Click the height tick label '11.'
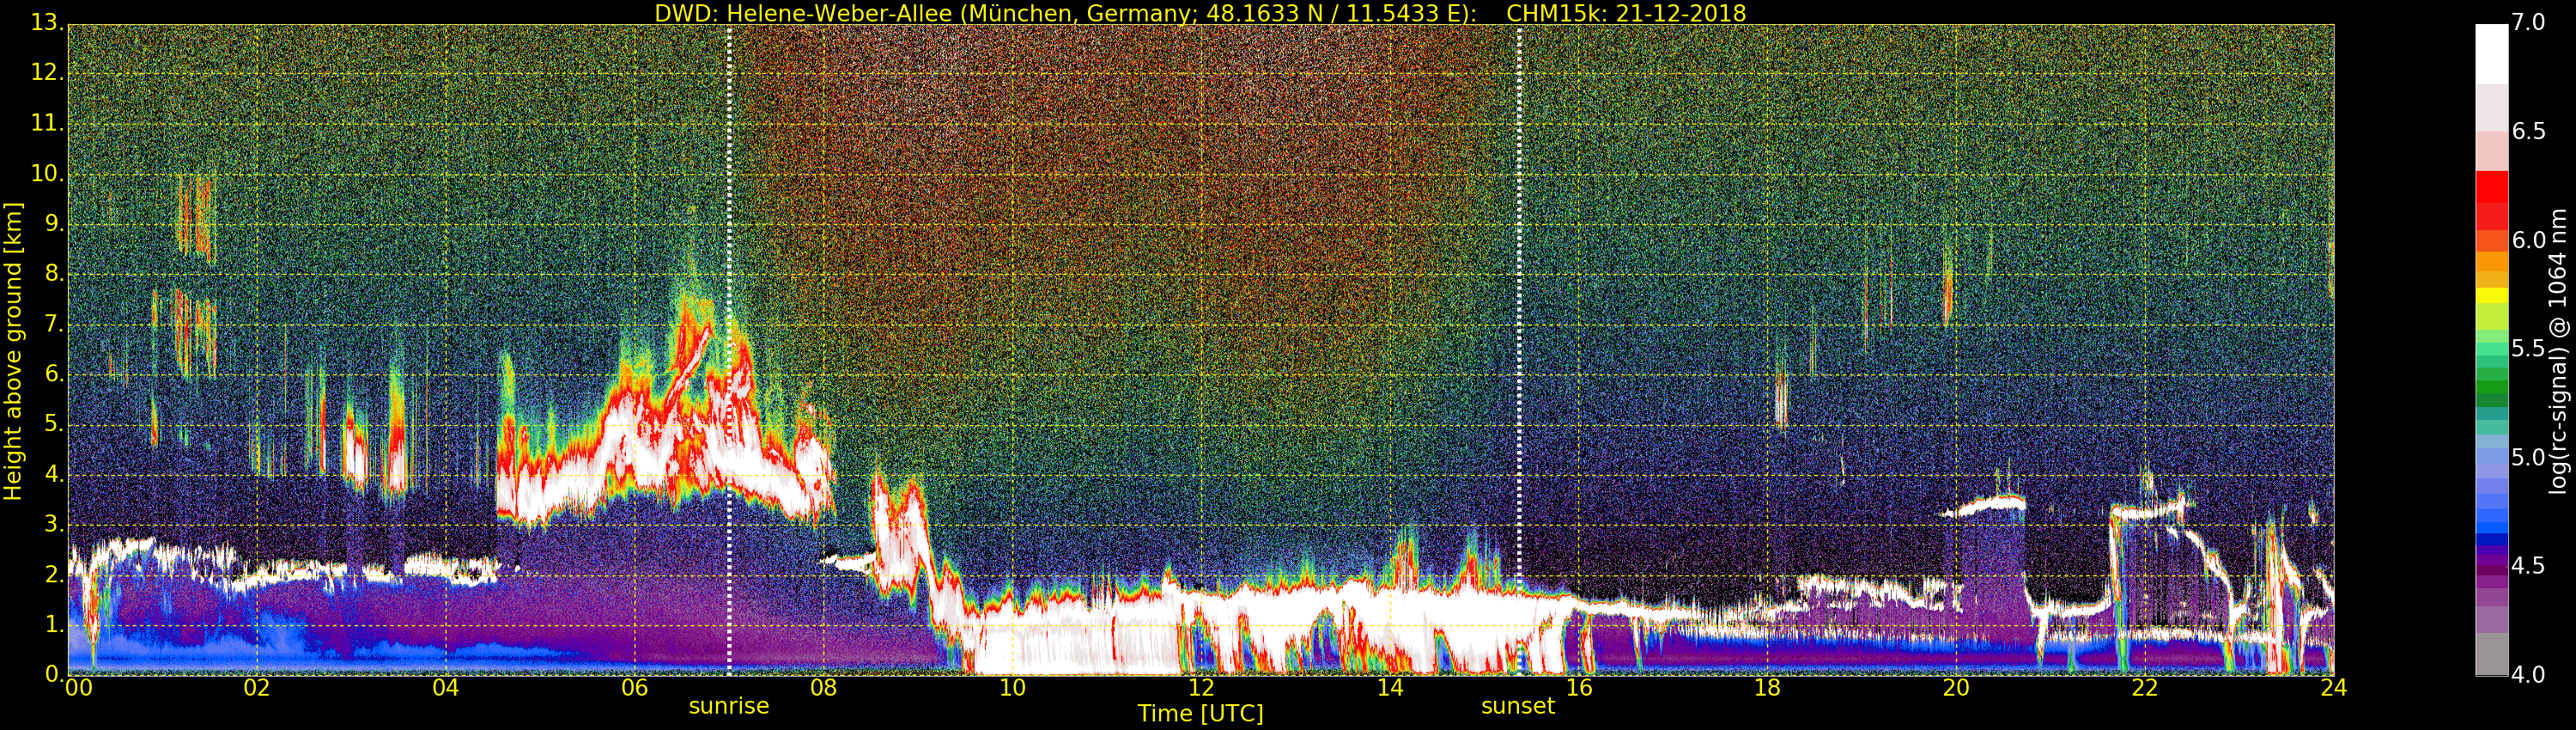Viewport: 2576px width, 730px height. [48, 123]
